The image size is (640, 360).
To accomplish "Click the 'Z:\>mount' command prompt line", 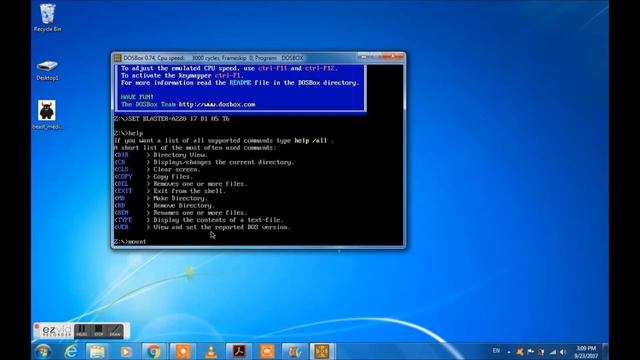I will 130,242.
